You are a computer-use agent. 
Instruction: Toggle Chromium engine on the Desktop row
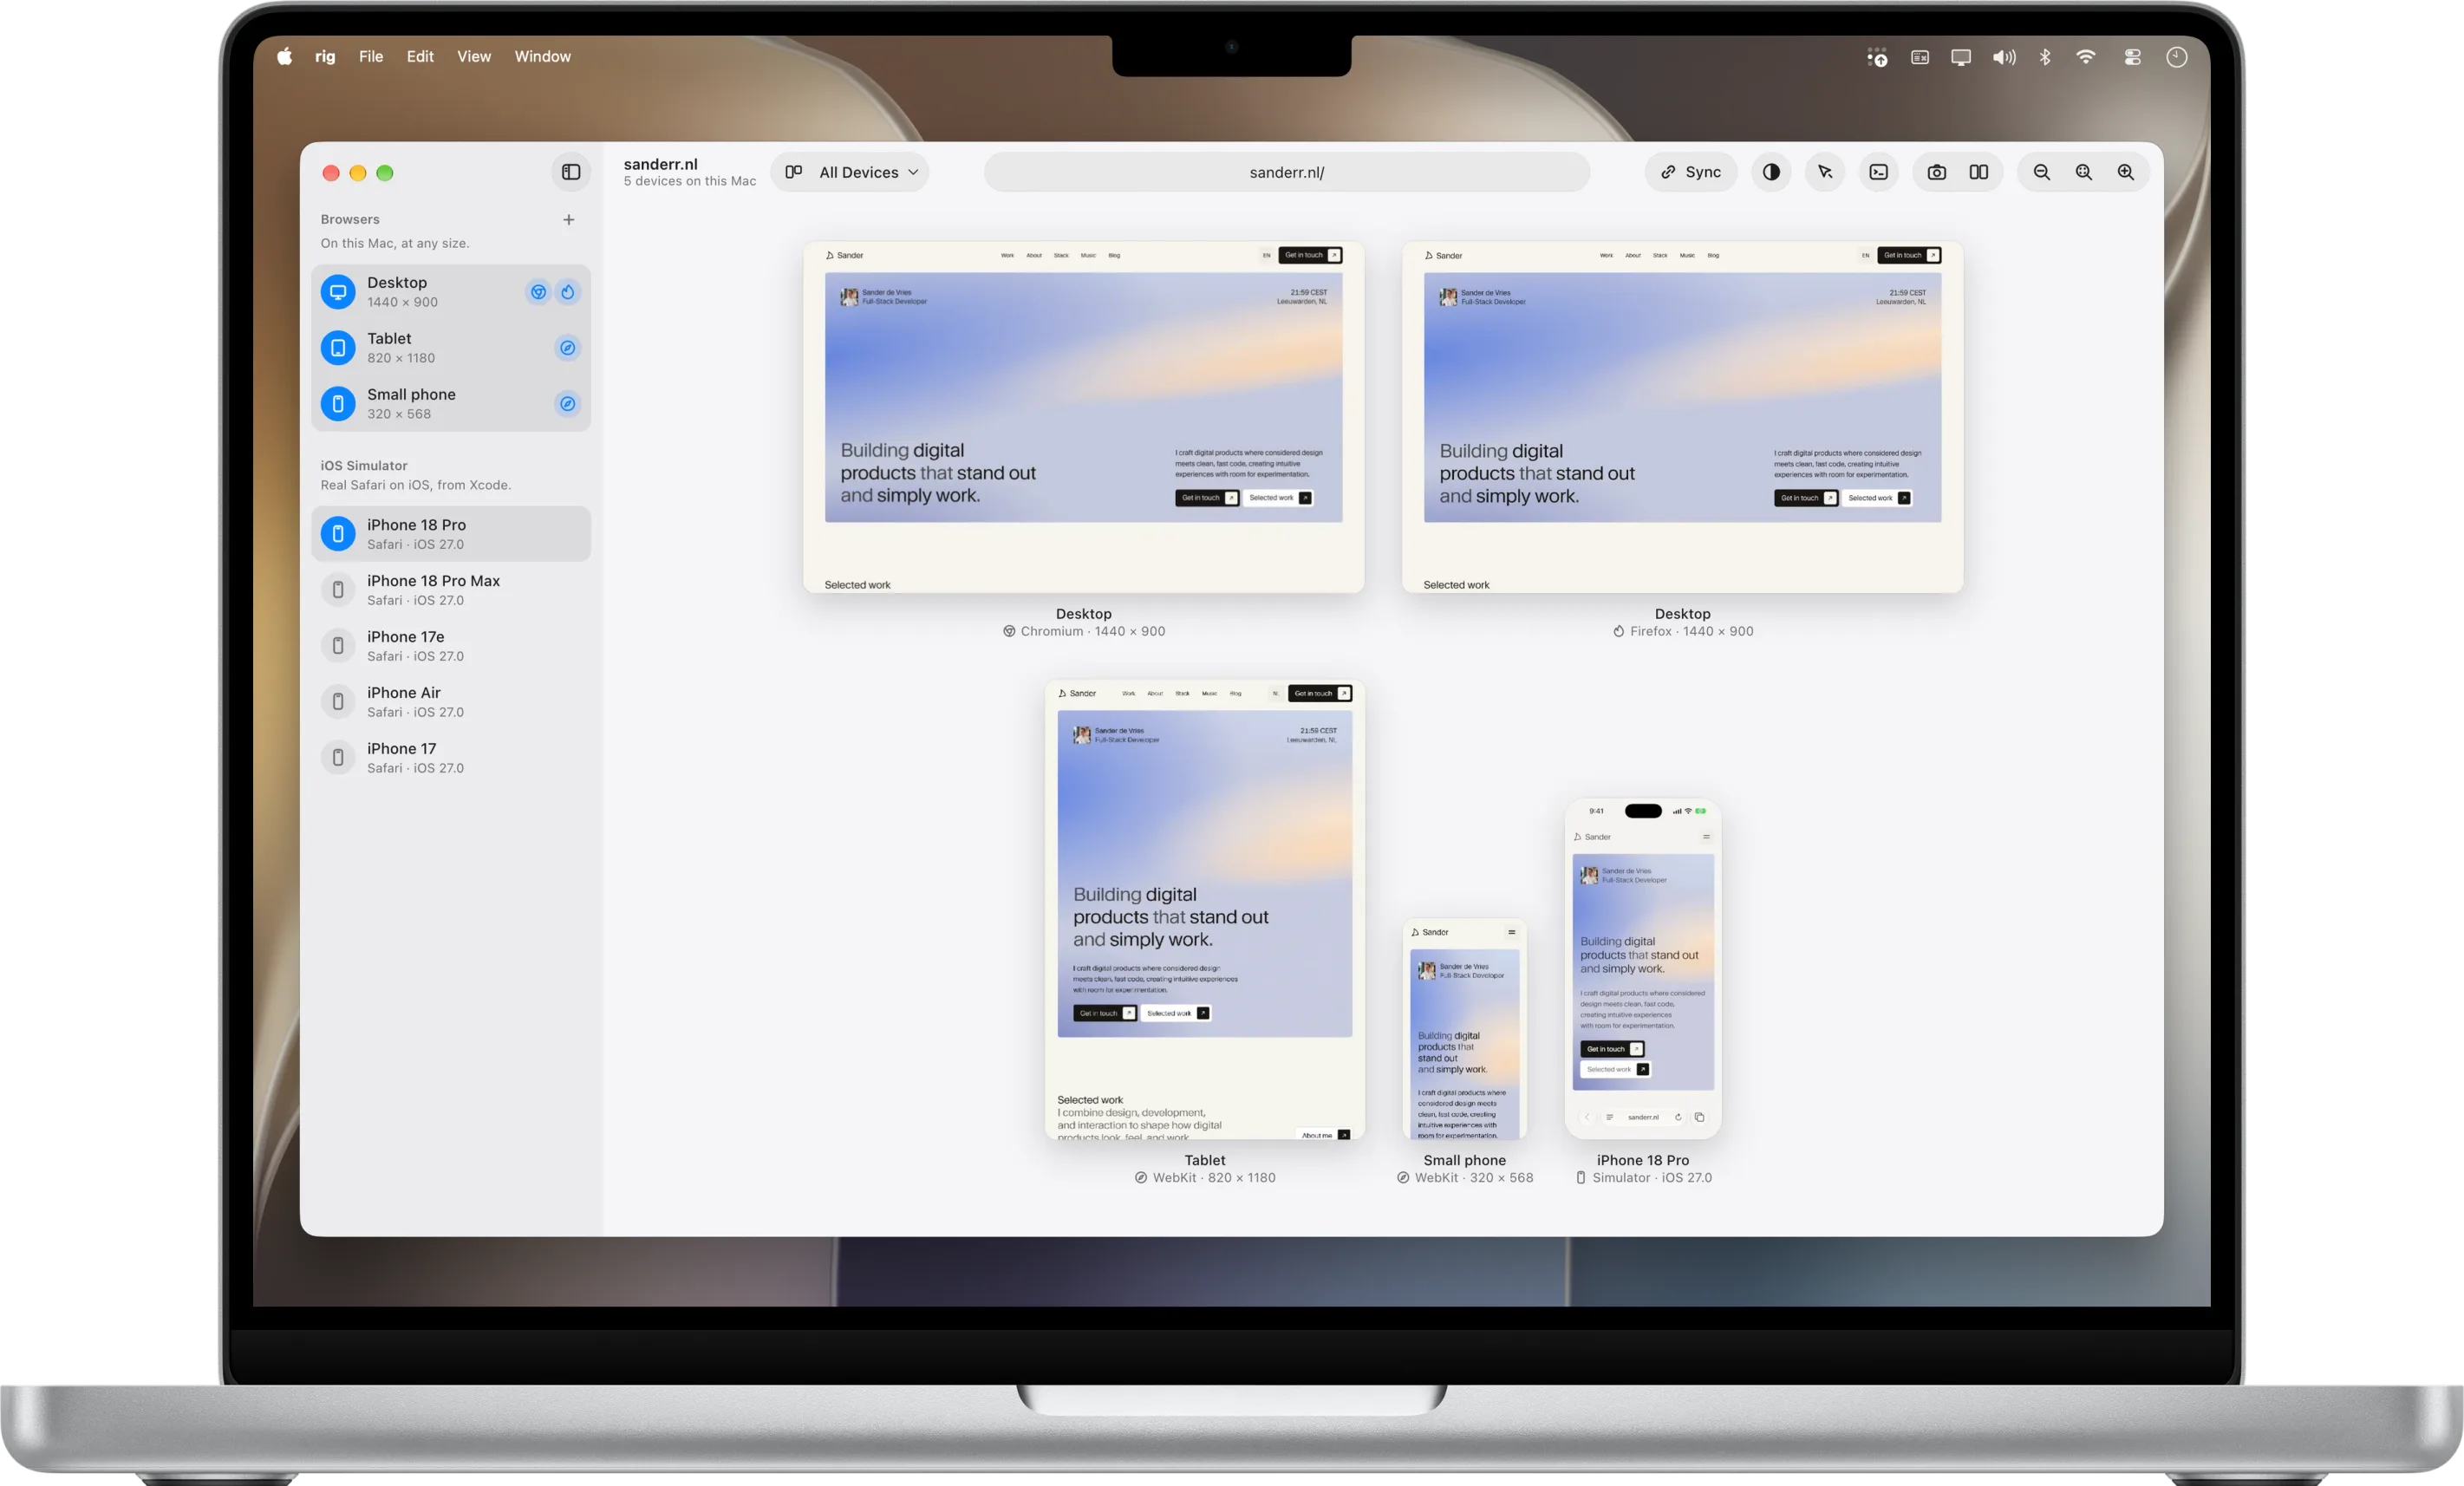tap(539, 292)
